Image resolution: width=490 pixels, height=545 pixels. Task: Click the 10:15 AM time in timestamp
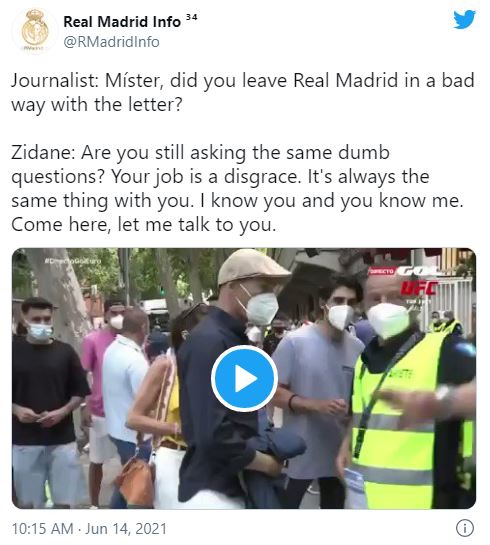pos(42,529)
